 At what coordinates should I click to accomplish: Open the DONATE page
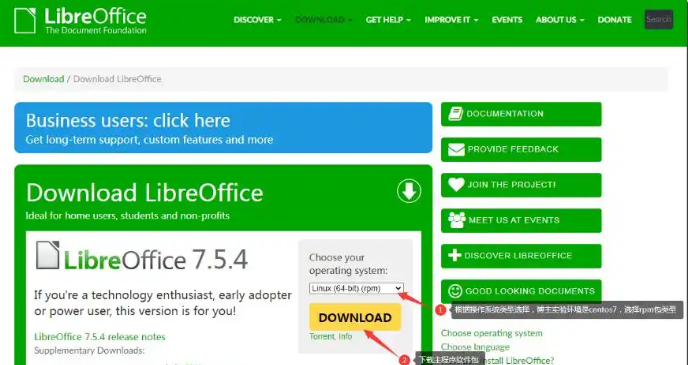pos(614,20)
